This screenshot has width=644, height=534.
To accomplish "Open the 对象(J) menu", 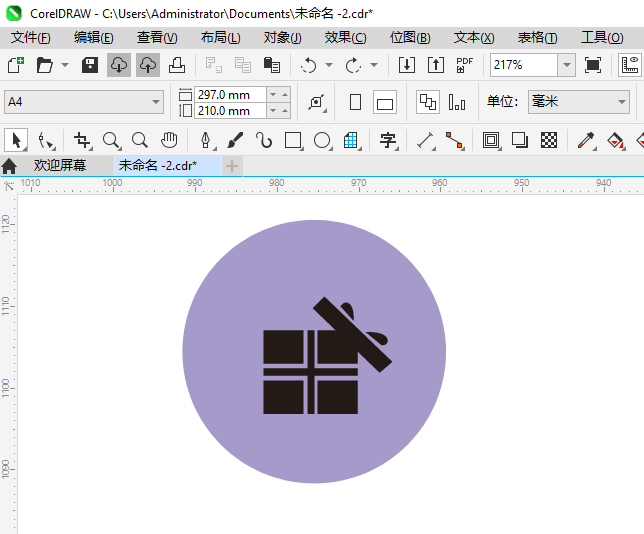I will (x=283, y=38).
